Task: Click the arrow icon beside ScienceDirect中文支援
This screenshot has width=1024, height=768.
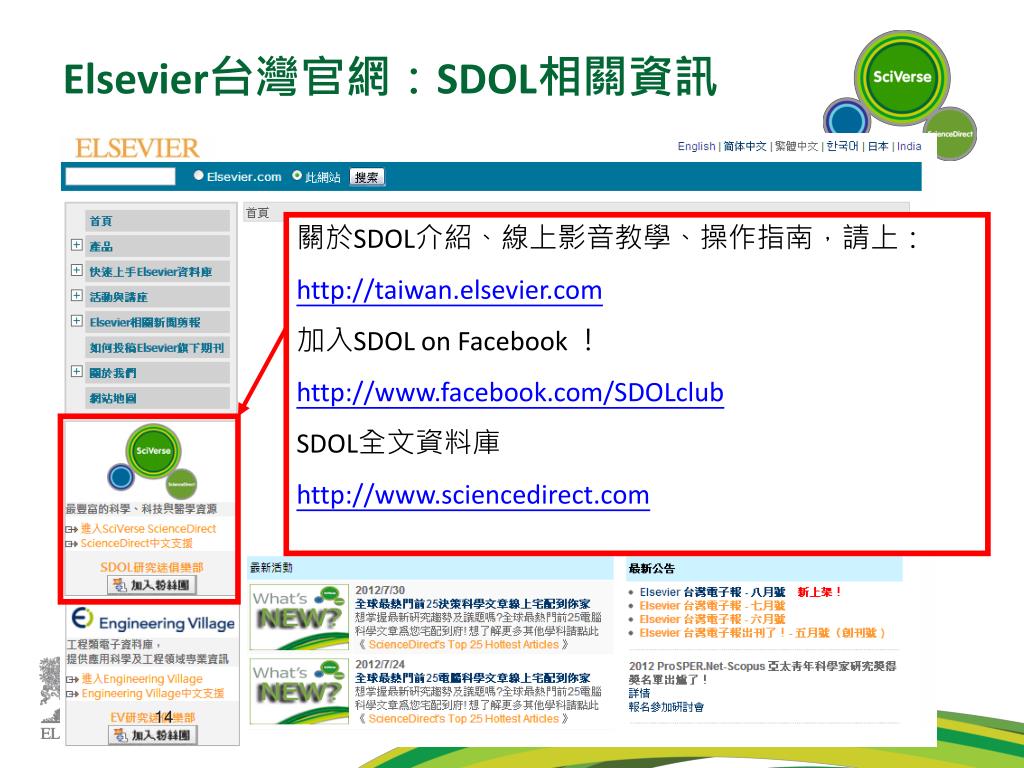Action: pos(72,543)
